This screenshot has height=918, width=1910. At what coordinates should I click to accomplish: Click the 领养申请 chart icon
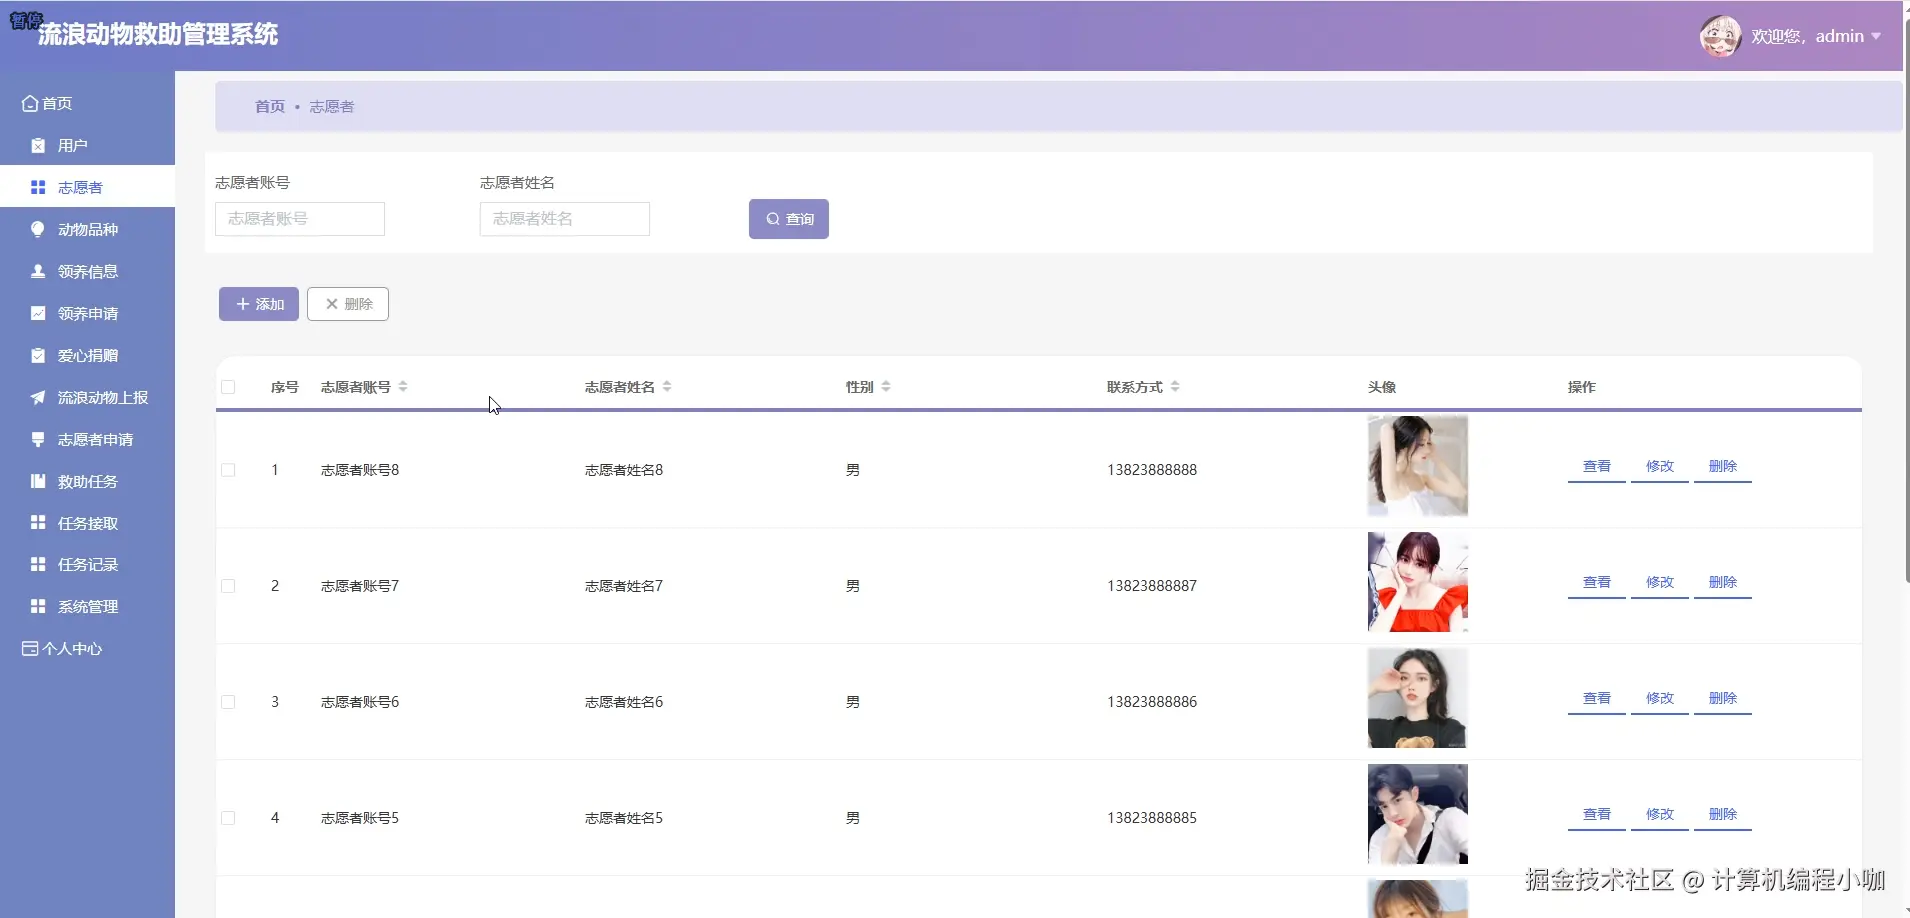click(38, 314)
